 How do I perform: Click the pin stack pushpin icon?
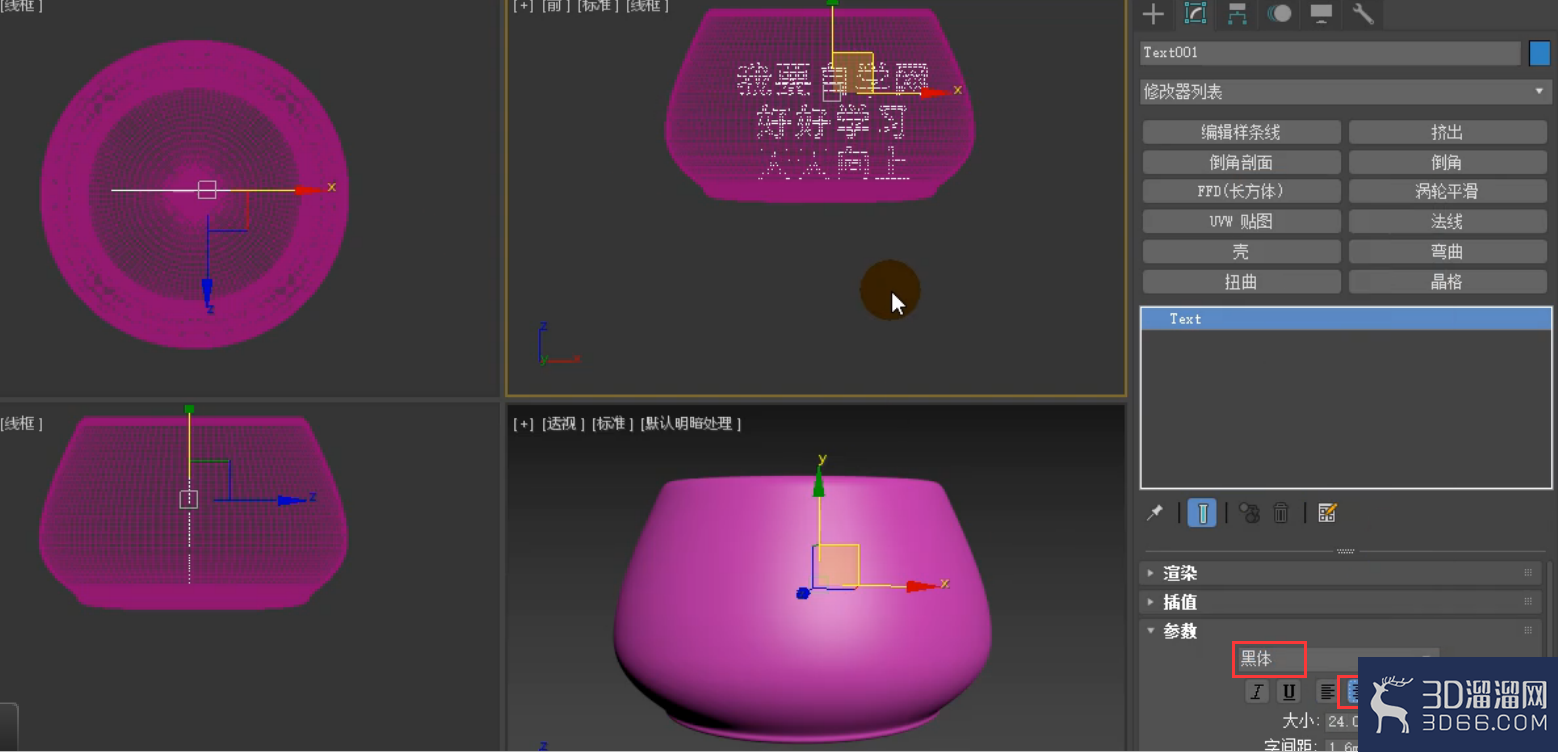click(x=1155, y=513)
